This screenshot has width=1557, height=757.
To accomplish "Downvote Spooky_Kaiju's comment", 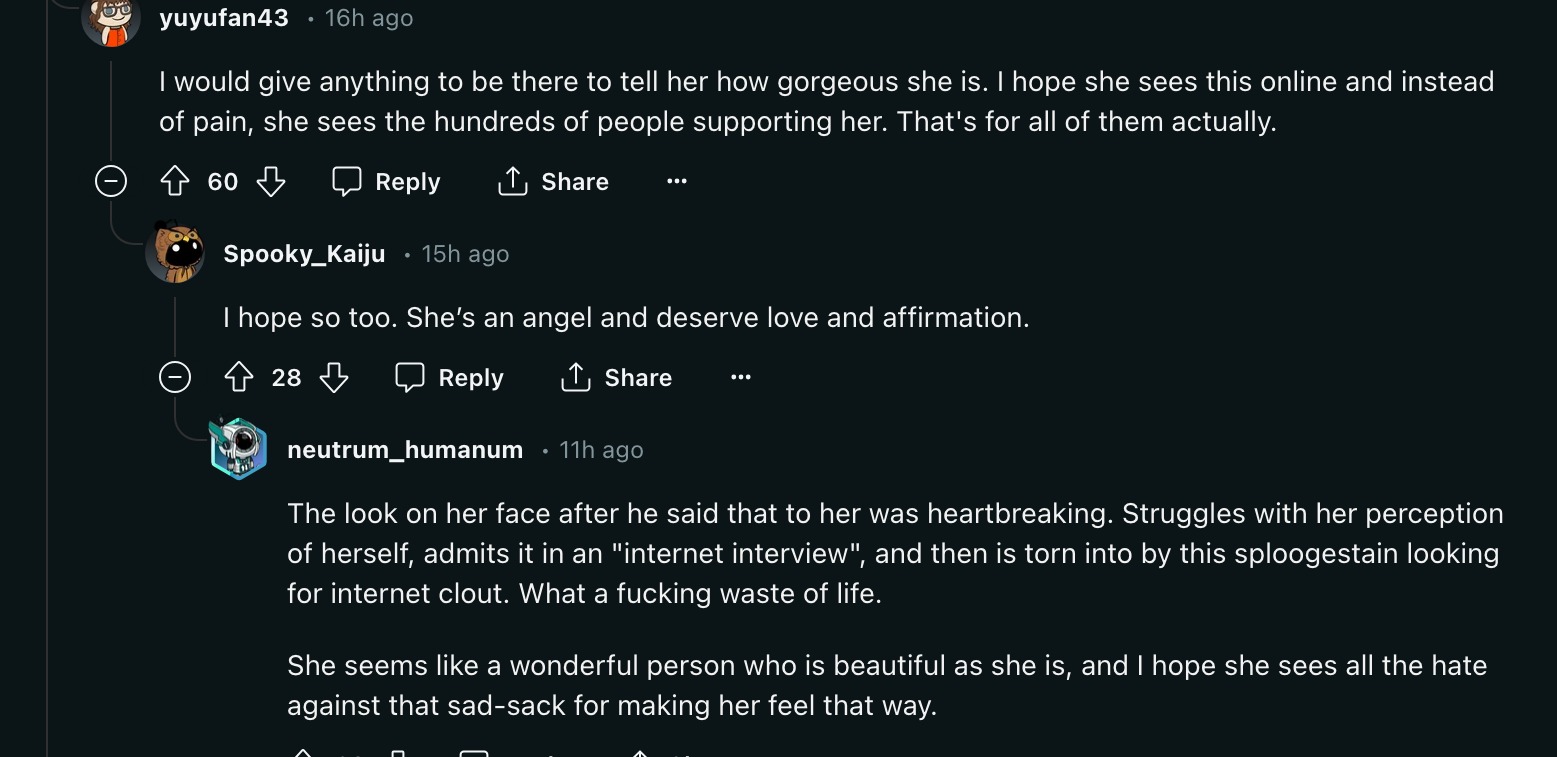I will click(334, 377).
